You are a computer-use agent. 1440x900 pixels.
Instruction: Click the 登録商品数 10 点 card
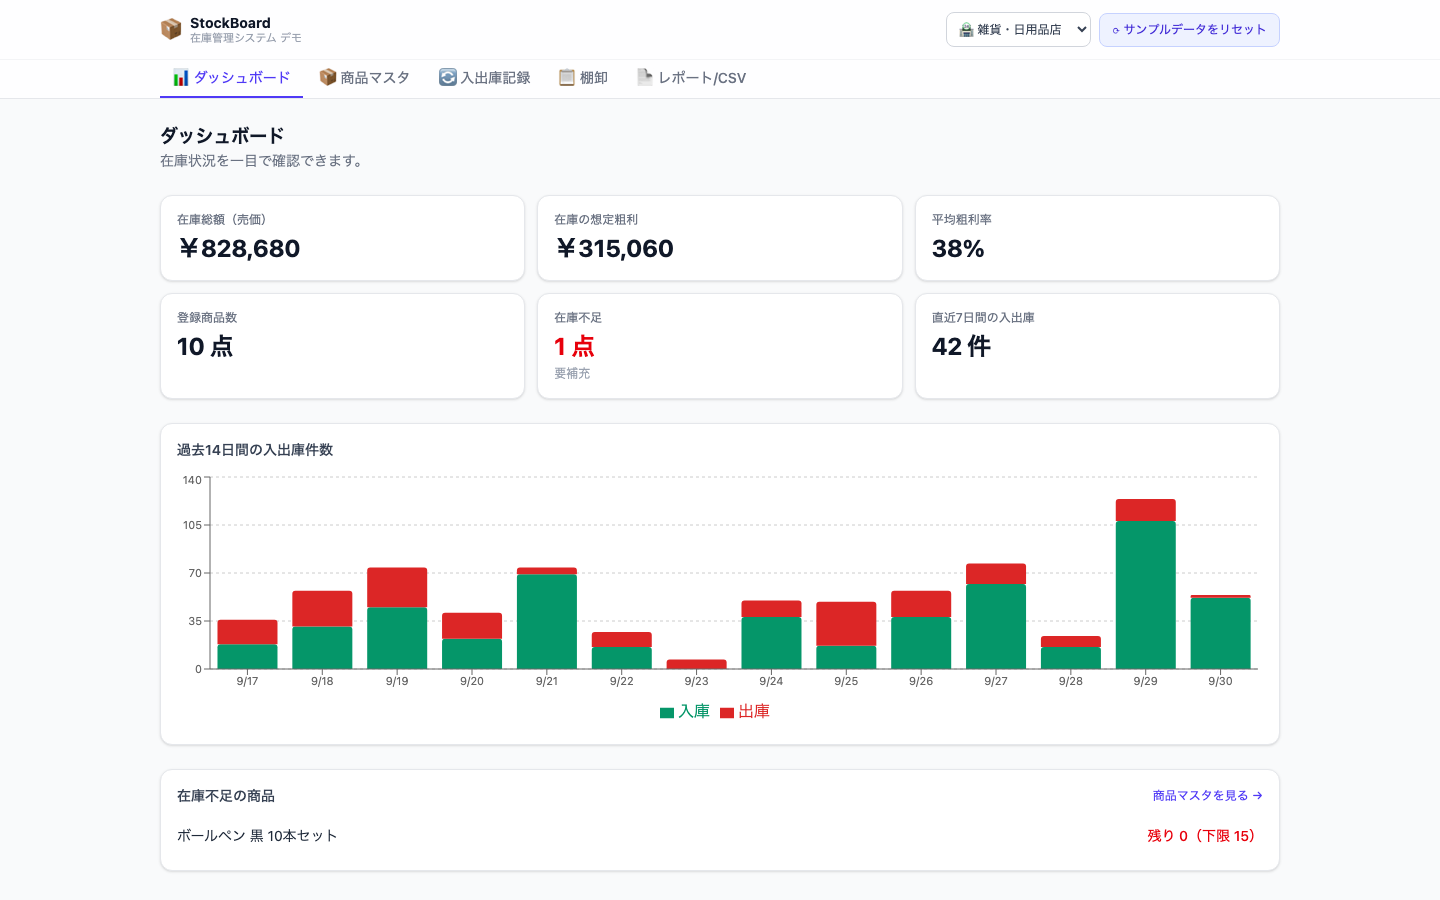tap(342, 346)
